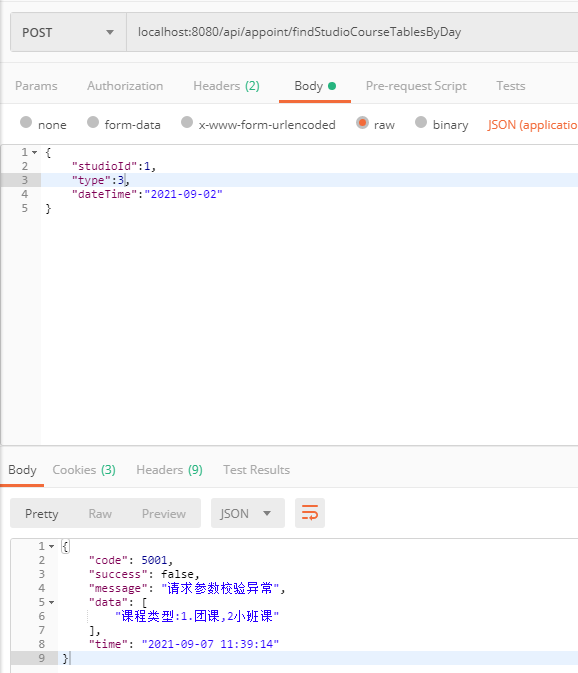View the Test Results tab
This screenshot has width=578, height=673.
(x=256, y=470)
